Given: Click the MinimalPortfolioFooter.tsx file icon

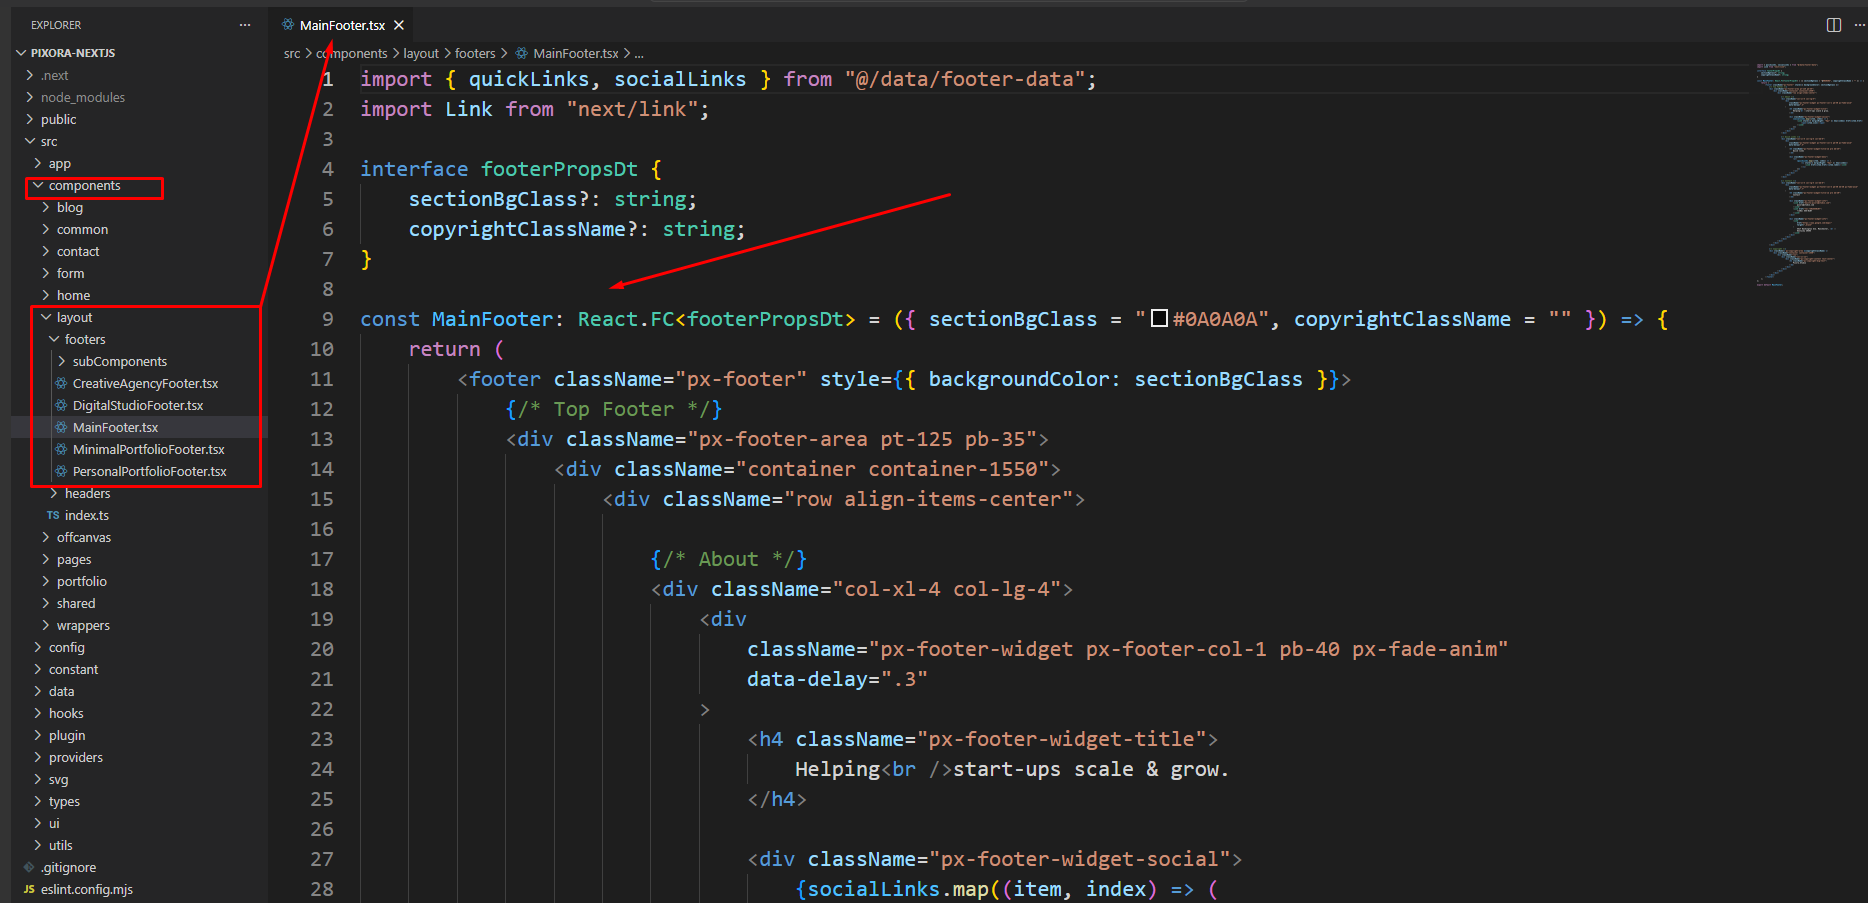Looking at the screenshot, I should point(61,450).
